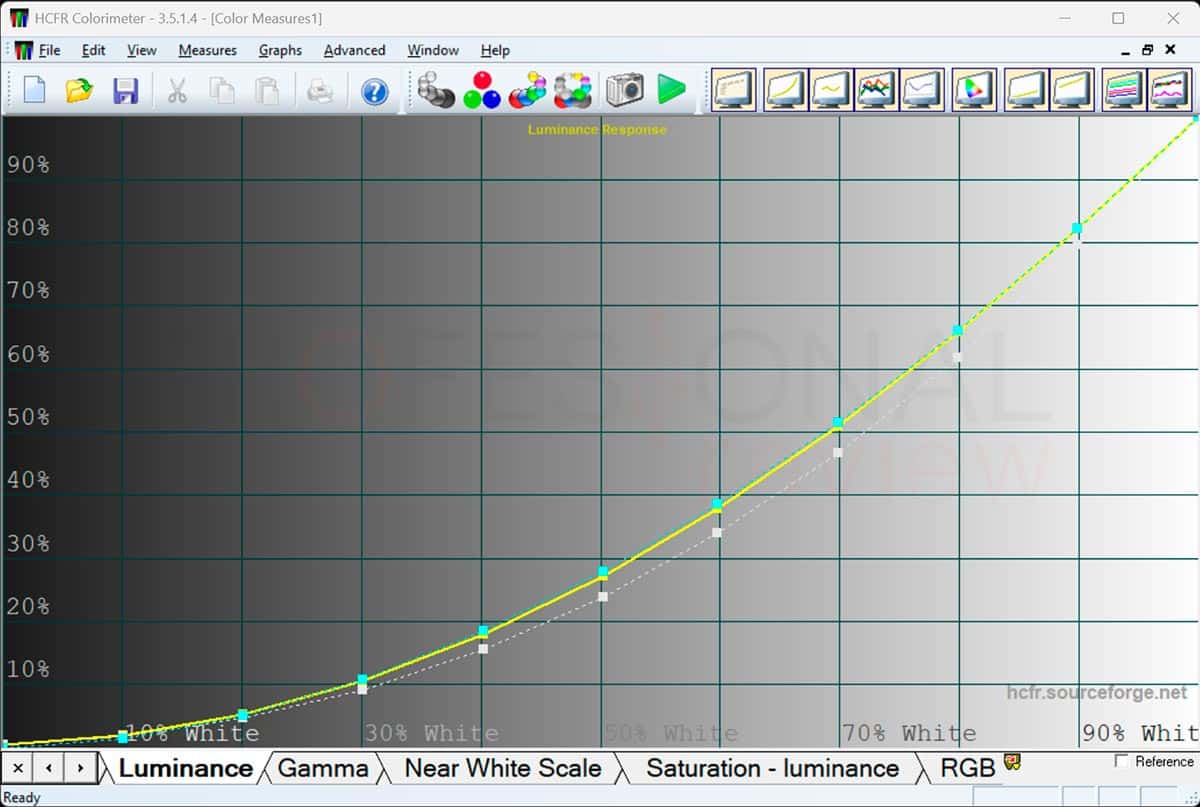
Task: Open About help via blue question mark
Action: coord(374,92)
